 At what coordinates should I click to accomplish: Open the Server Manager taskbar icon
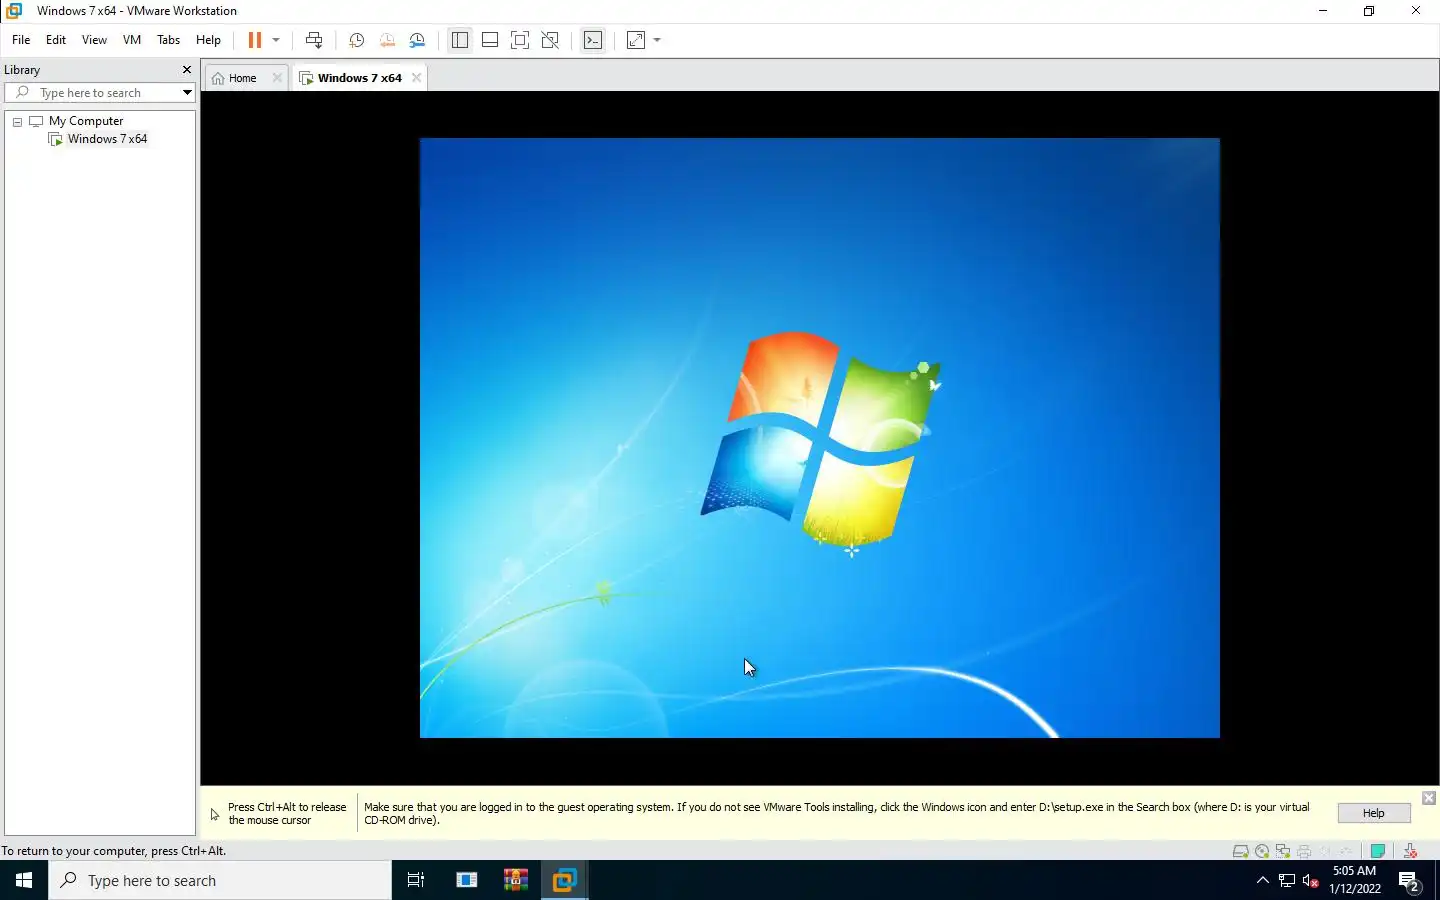point(467,880)
